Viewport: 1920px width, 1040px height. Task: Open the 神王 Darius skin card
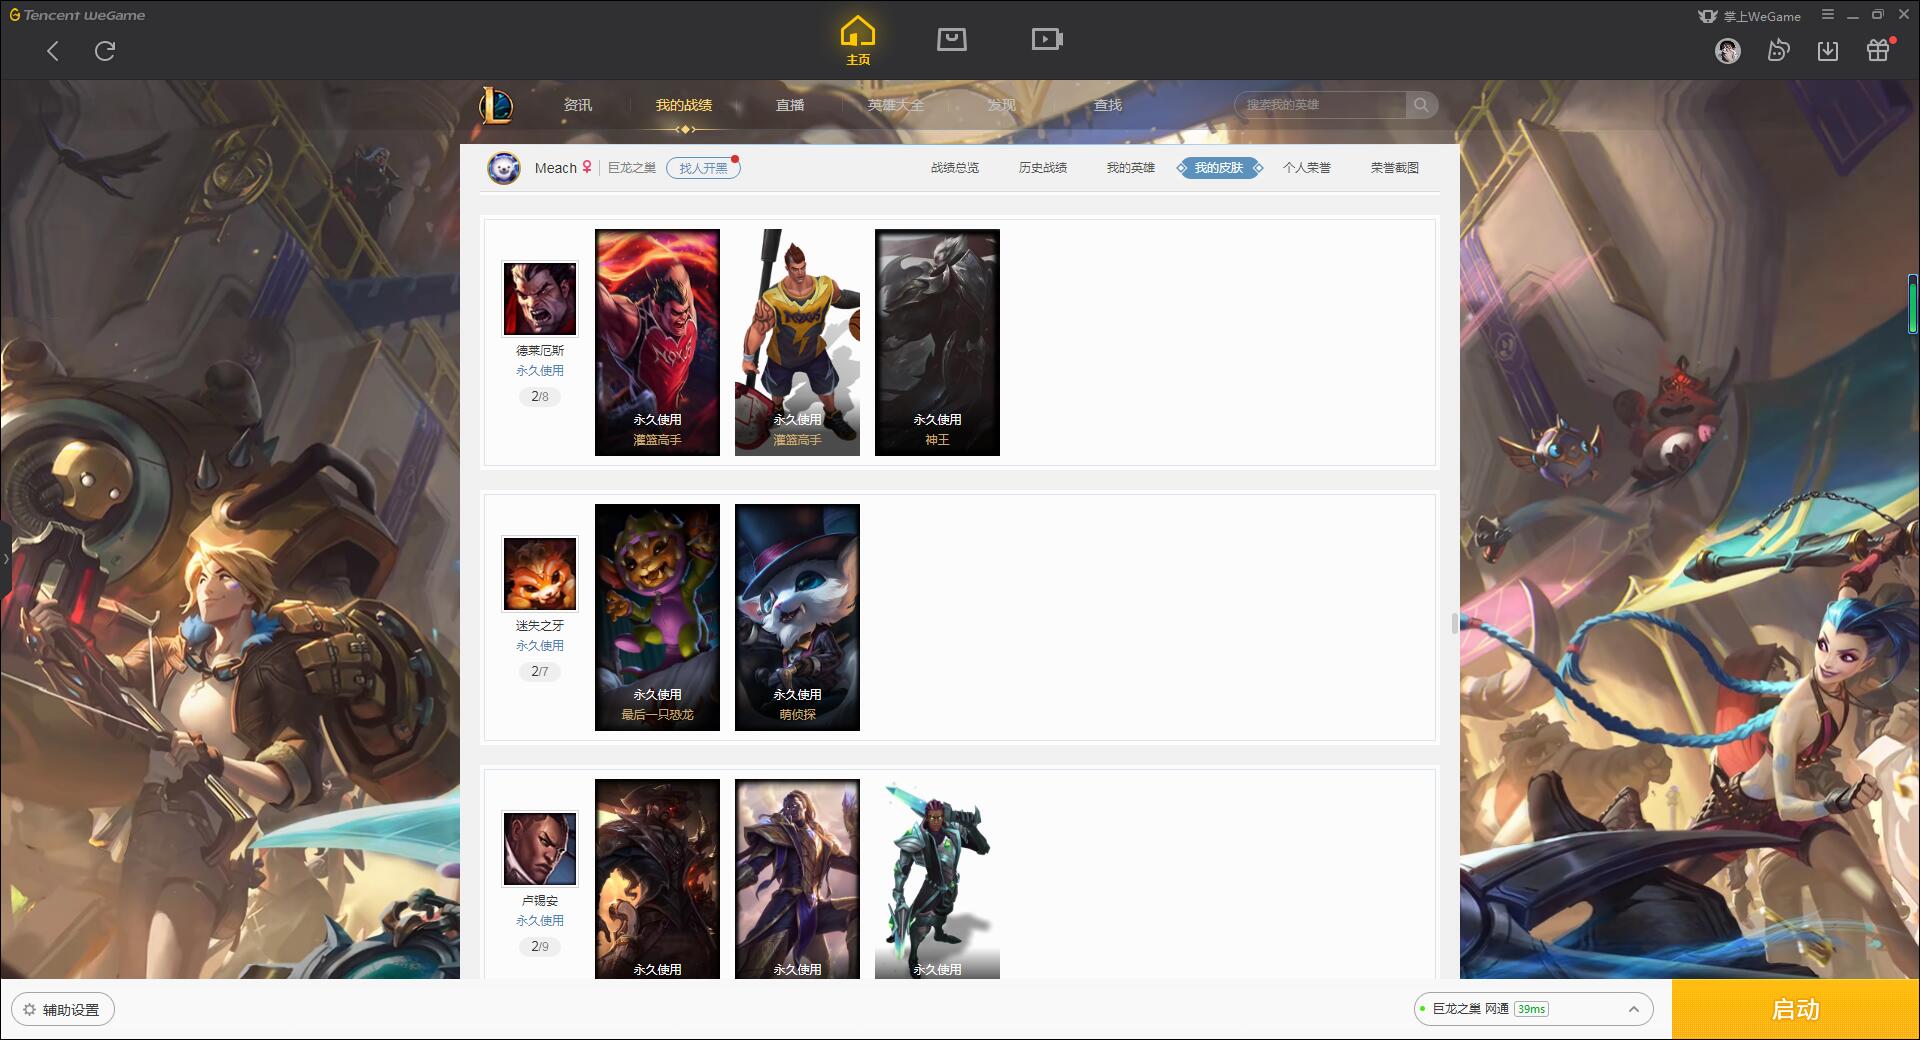coord(937,342)
